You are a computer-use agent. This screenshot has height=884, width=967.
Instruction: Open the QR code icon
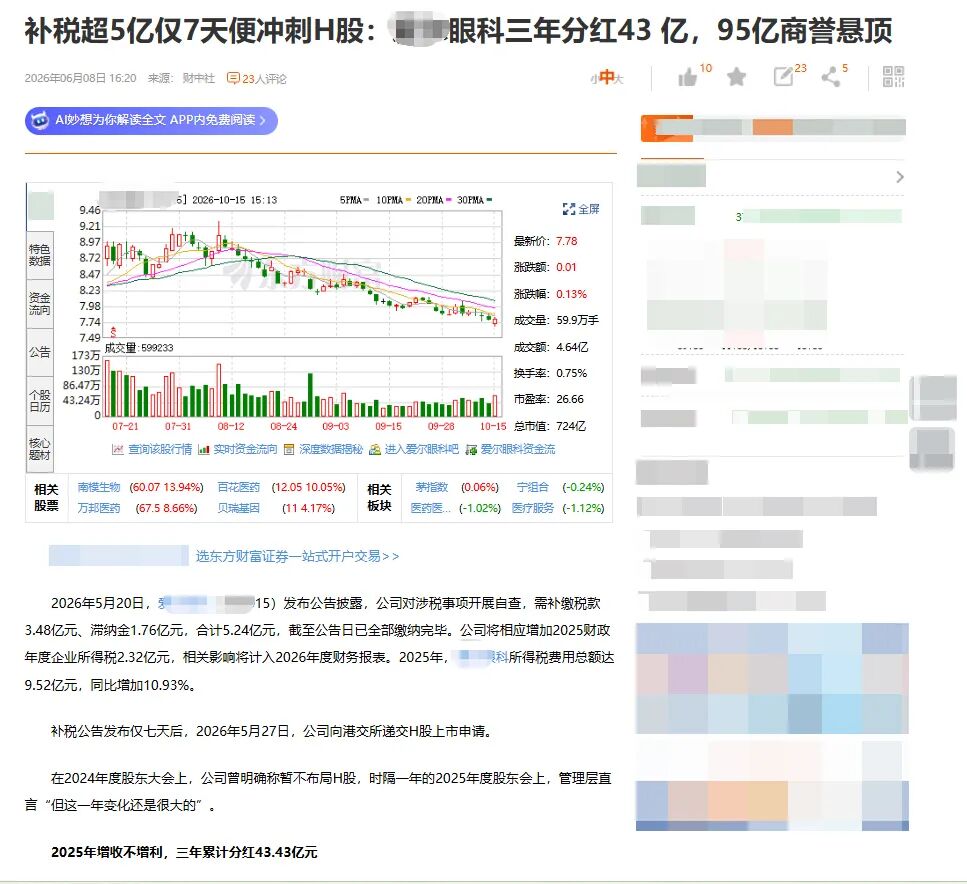(x=893, y=77)
